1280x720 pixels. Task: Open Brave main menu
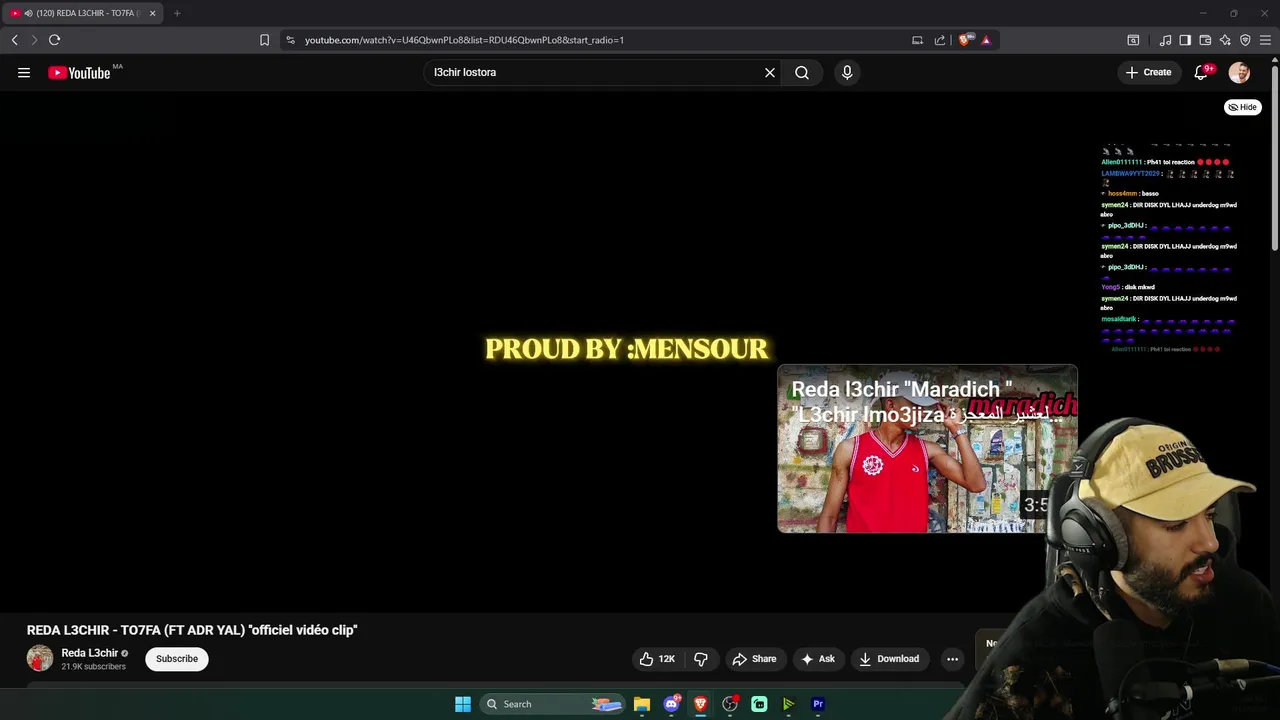[x=1265, y=40]
